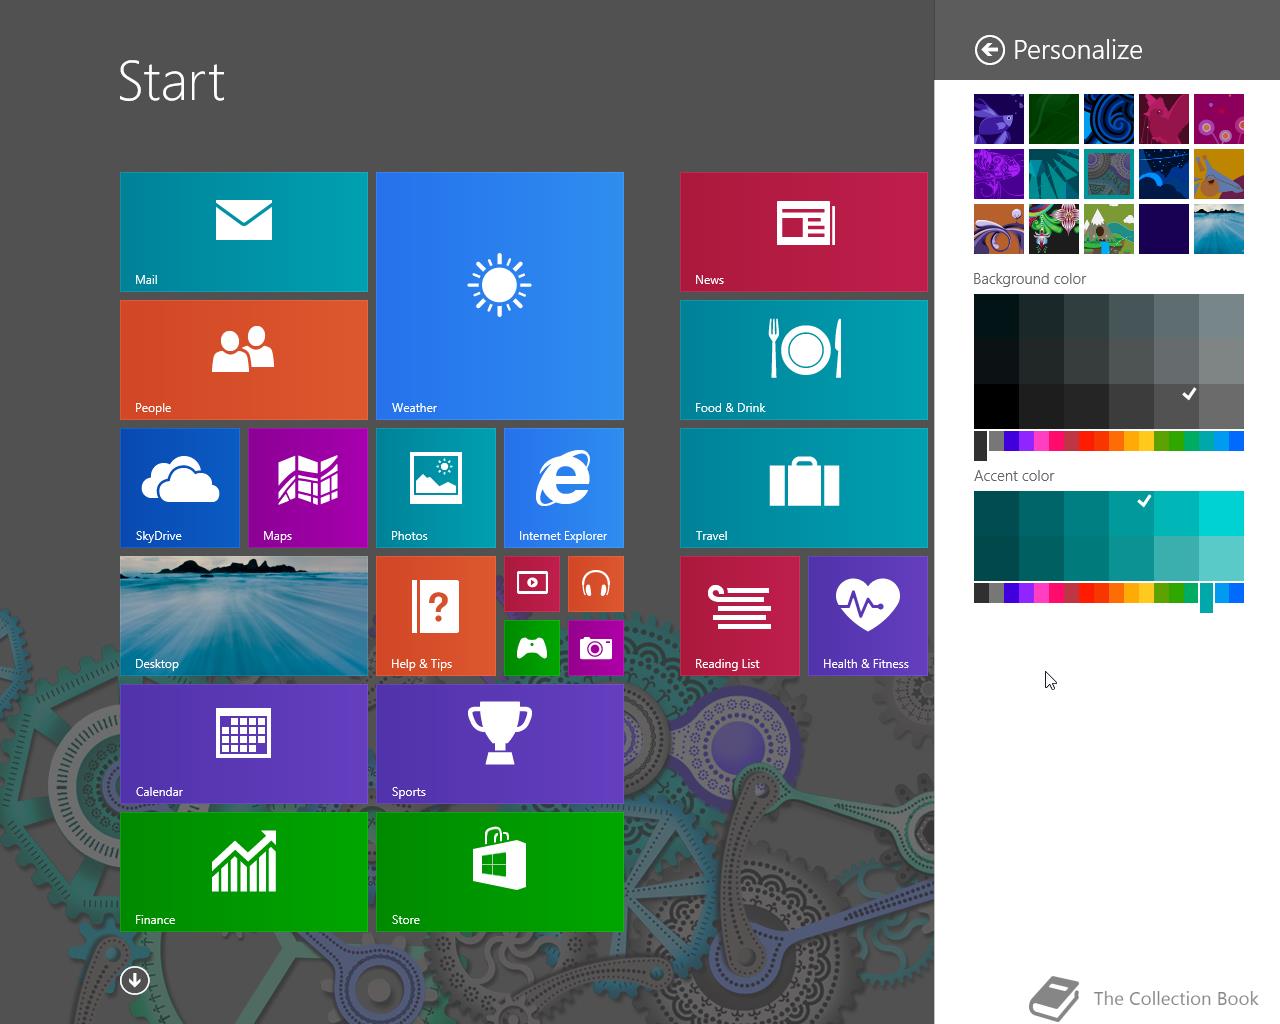This screenshot has width=1280, height=1024.
Task: Launch the Calendar tile
Action: pos(244,744)
